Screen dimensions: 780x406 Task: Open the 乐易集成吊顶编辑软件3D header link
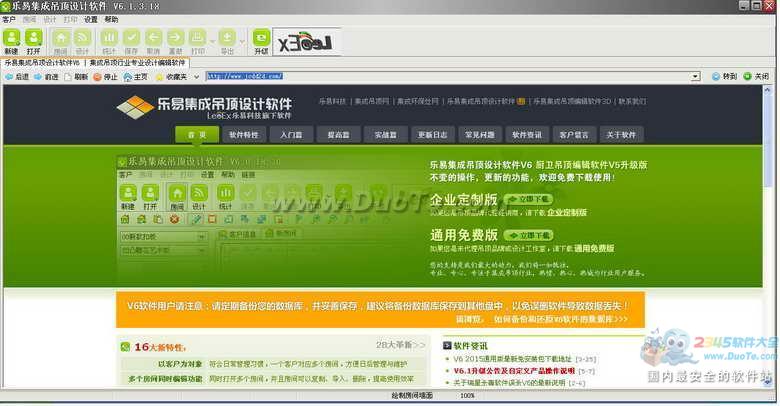572,101
